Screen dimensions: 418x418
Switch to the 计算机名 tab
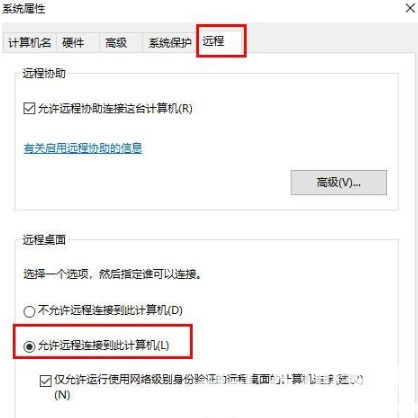coord(30,43)
